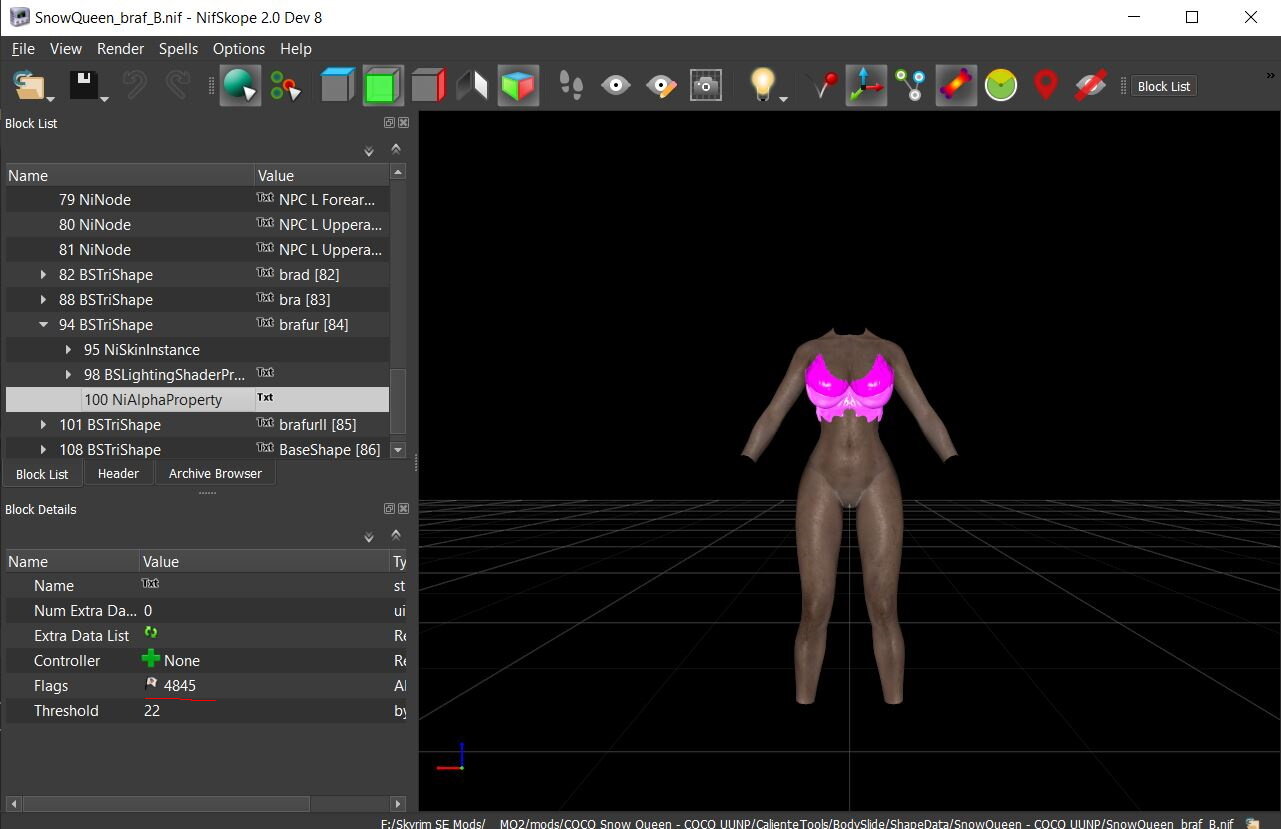1281x829 pixels.
Task: Click the green circle Constraints icon
Action: click(1000, 85)
